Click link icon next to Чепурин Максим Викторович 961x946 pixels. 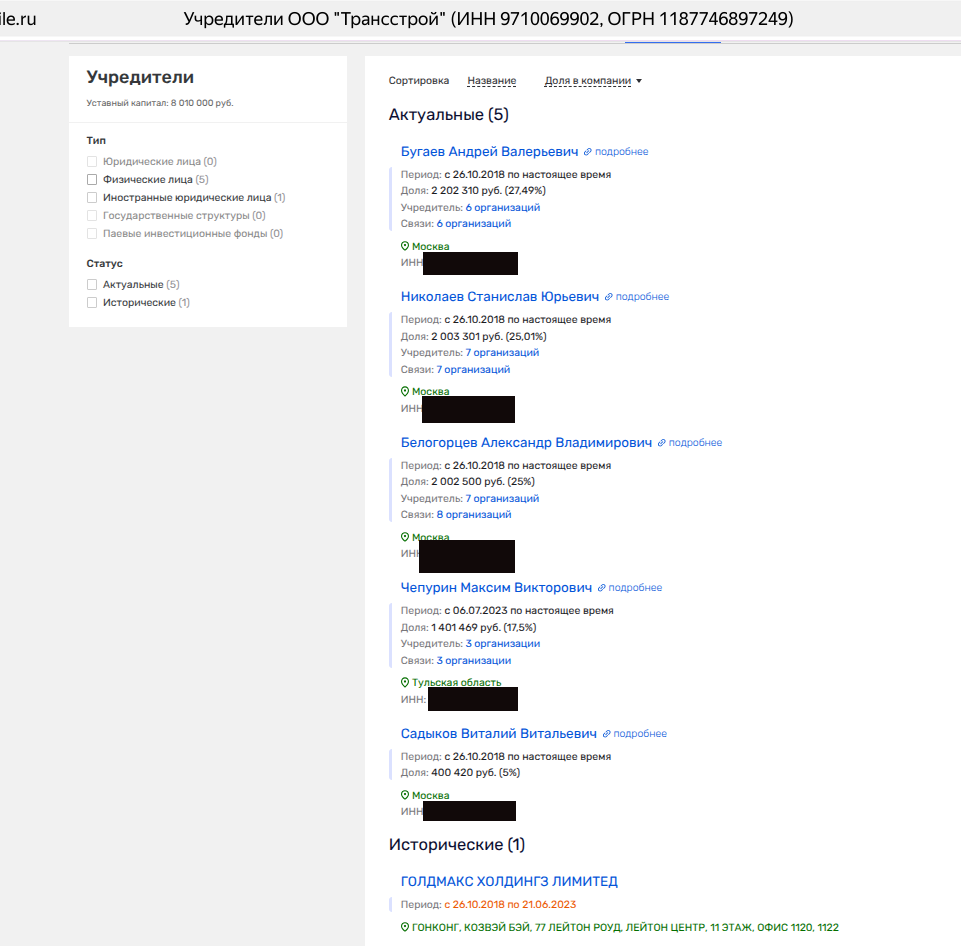[602, 588]
